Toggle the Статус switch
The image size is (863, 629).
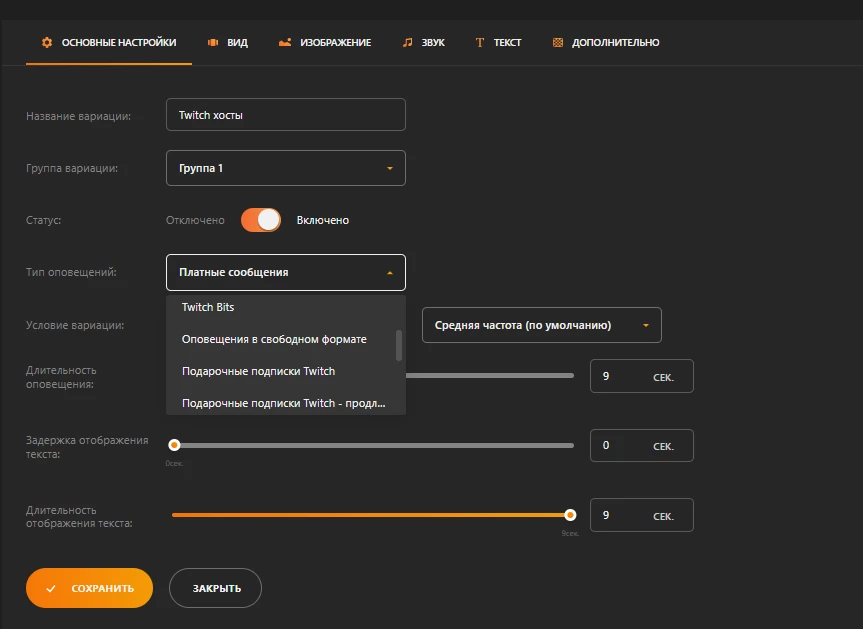tap(261, 220)
